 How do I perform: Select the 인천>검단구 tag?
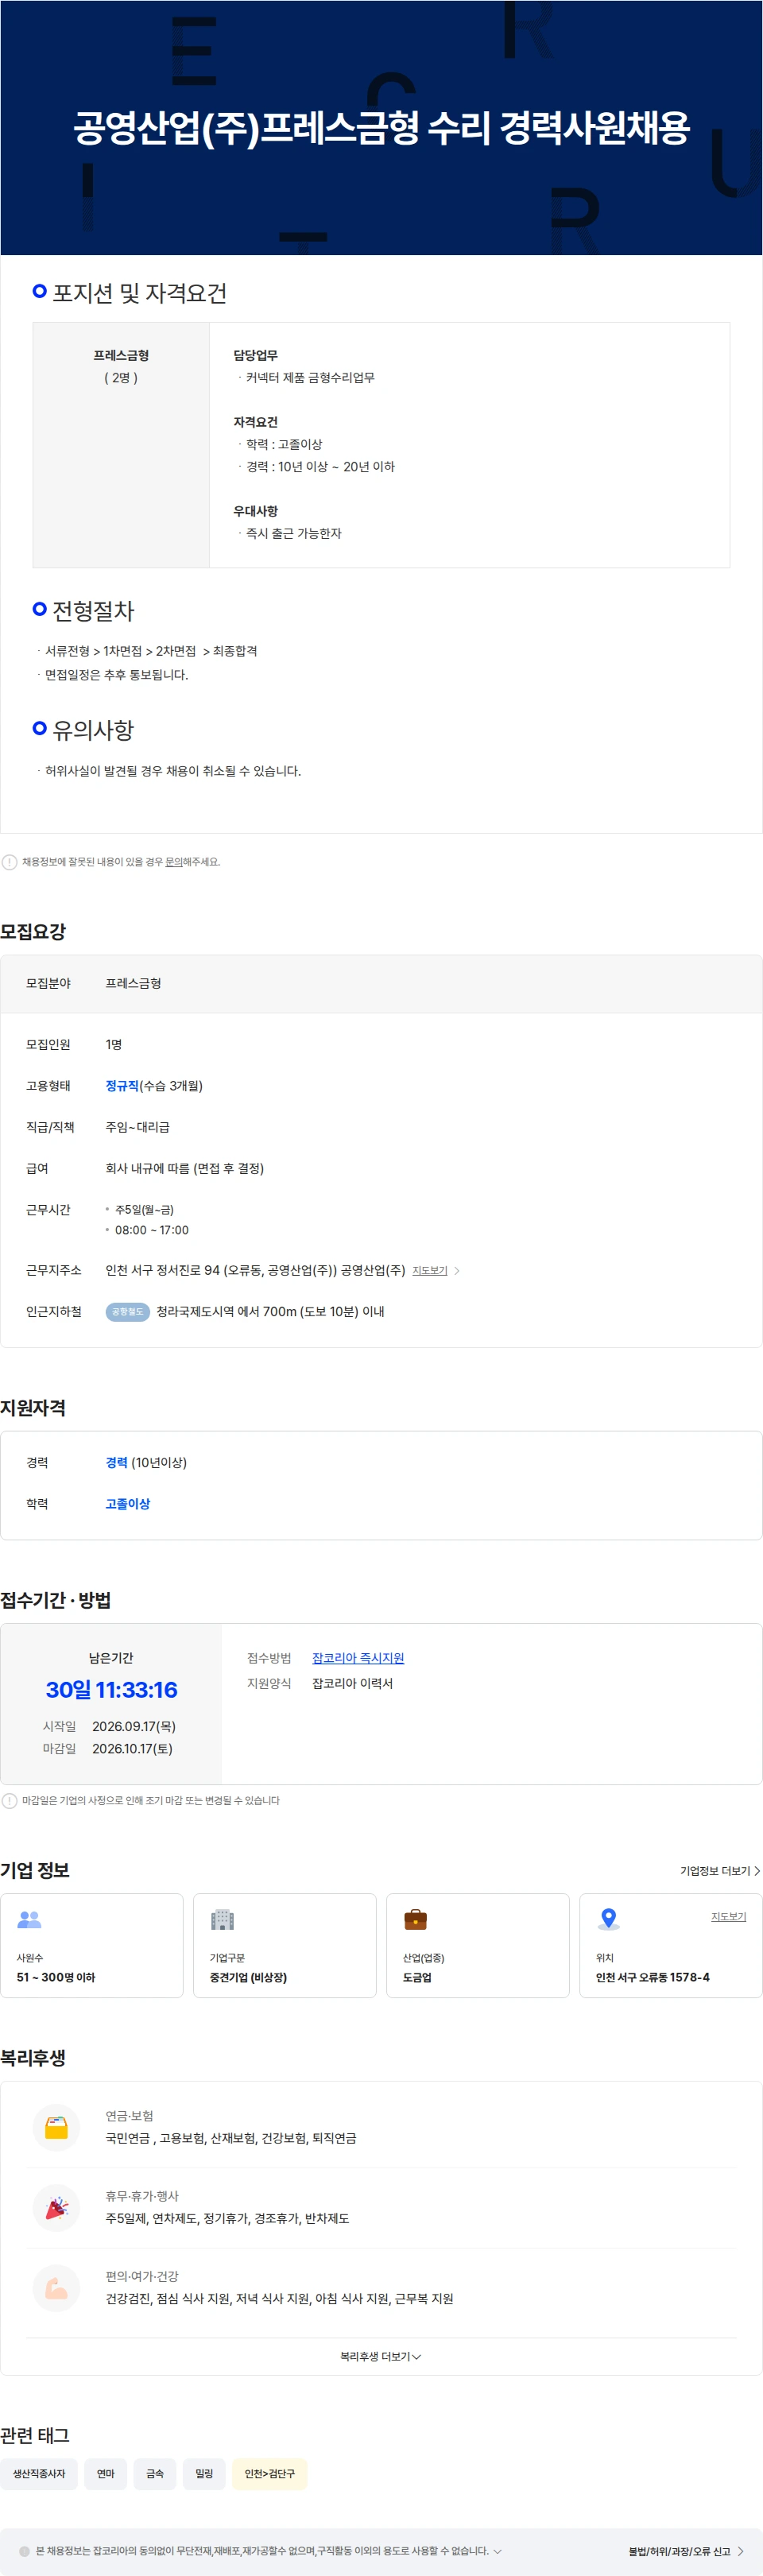click(270, 2474)
